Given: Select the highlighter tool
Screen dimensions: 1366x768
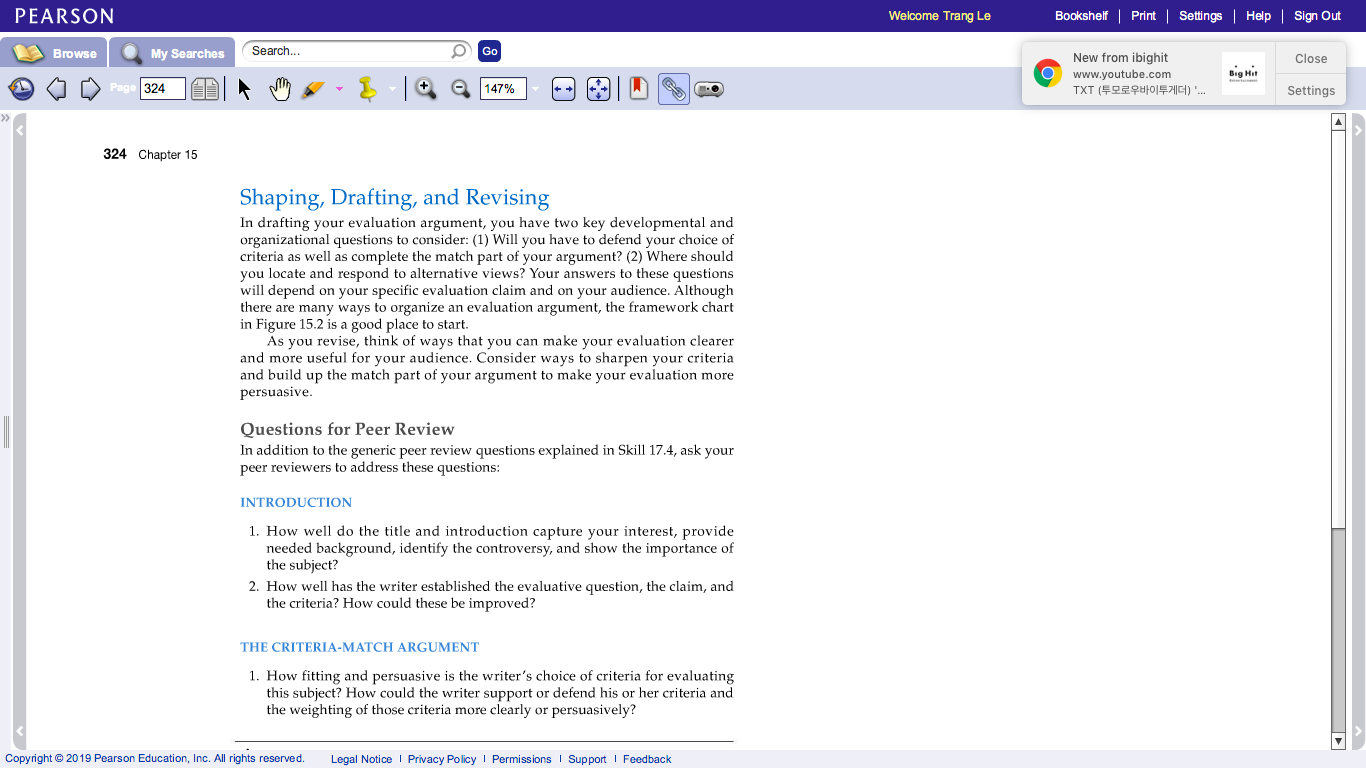Looking at the screenshot, I should [313, 89].
